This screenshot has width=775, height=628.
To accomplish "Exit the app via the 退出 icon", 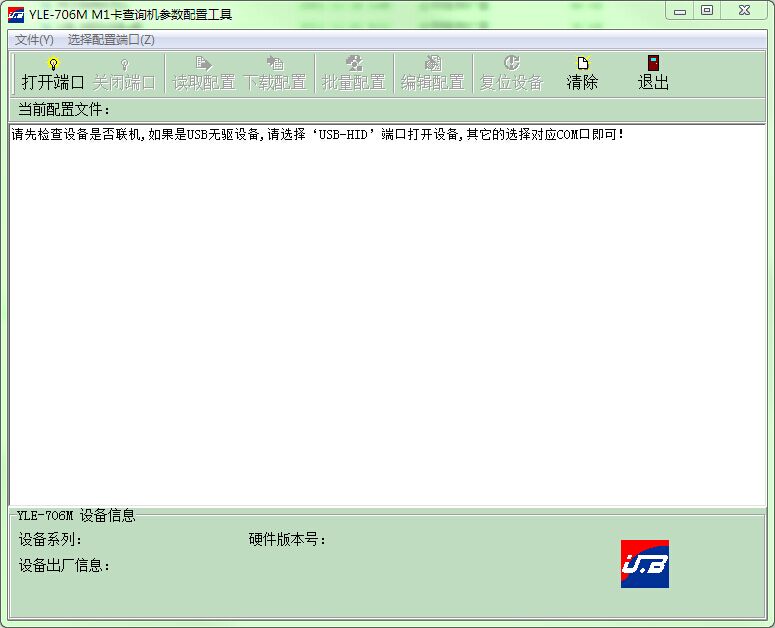I will (653, 64).
